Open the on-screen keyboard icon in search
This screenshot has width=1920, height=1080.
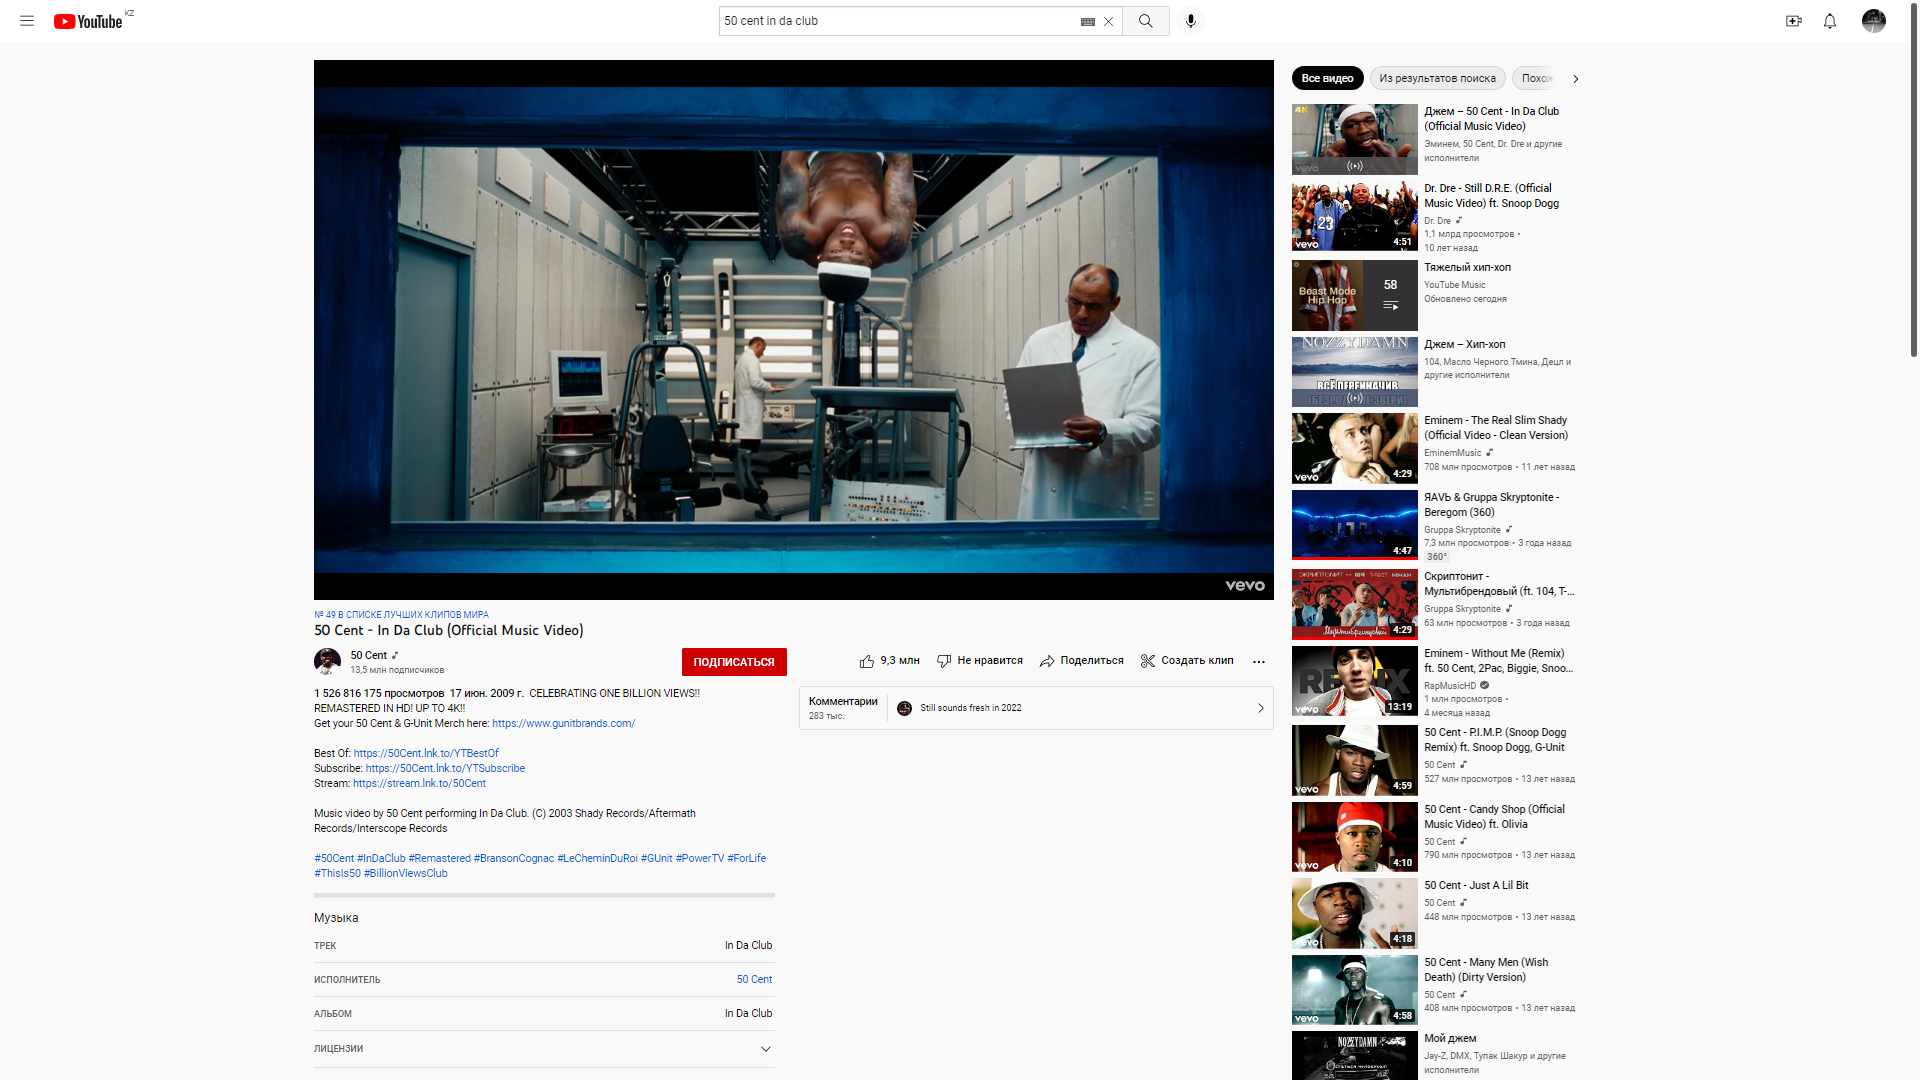(1088, 21)
